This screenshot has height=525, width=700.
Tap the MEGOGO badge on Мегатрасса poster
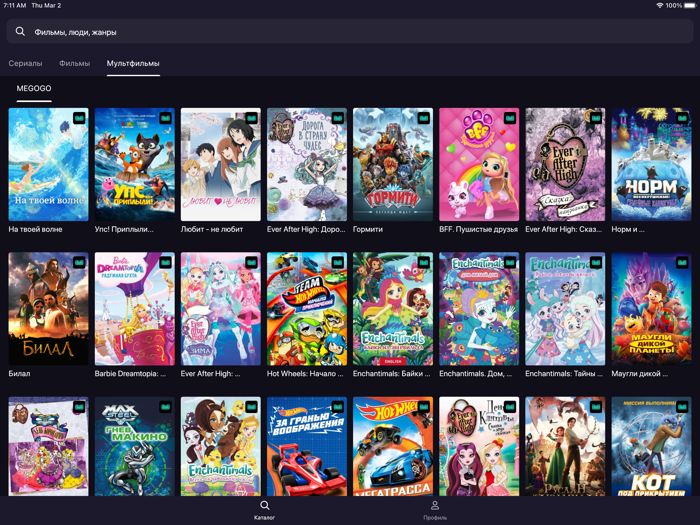pyautogui.click(x=424, y=407)
